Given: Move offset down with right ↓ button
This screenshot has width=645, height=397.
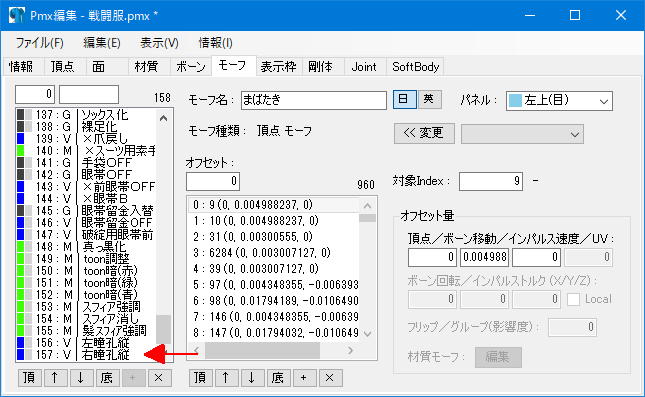Looking at the screenshot, I should 253,378.
